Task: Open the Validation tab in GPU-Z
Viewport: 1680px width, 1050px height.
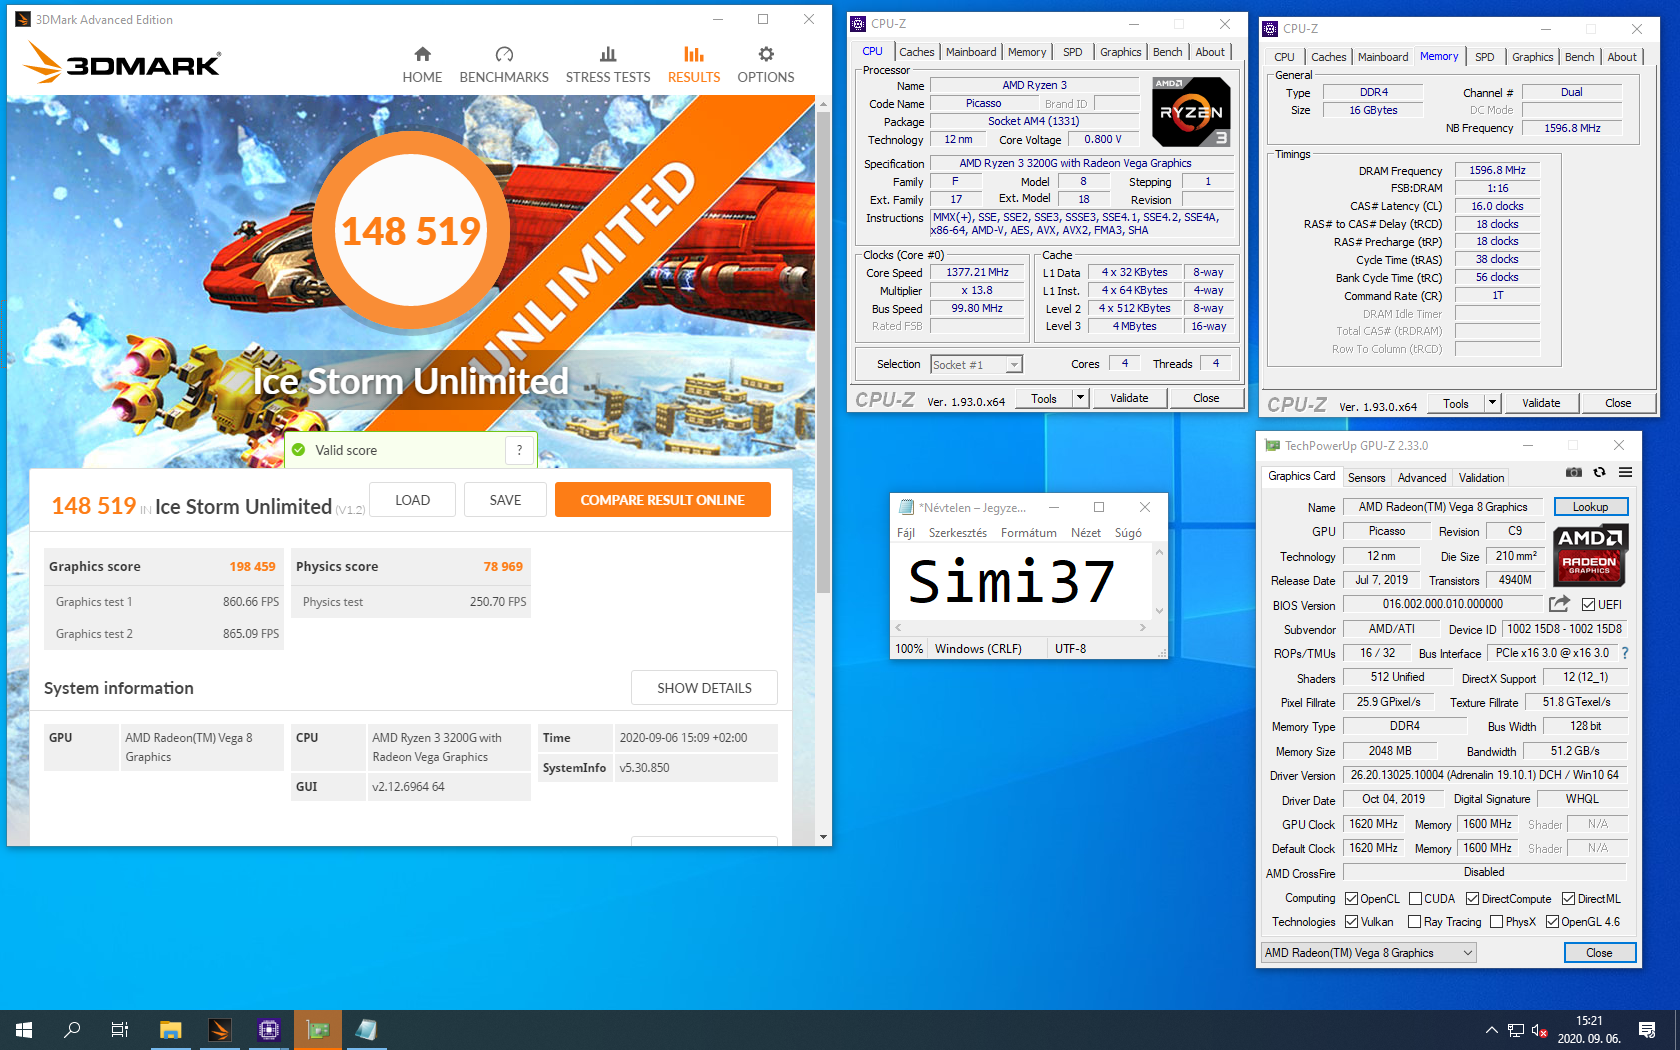Action: click(1481, 478)
